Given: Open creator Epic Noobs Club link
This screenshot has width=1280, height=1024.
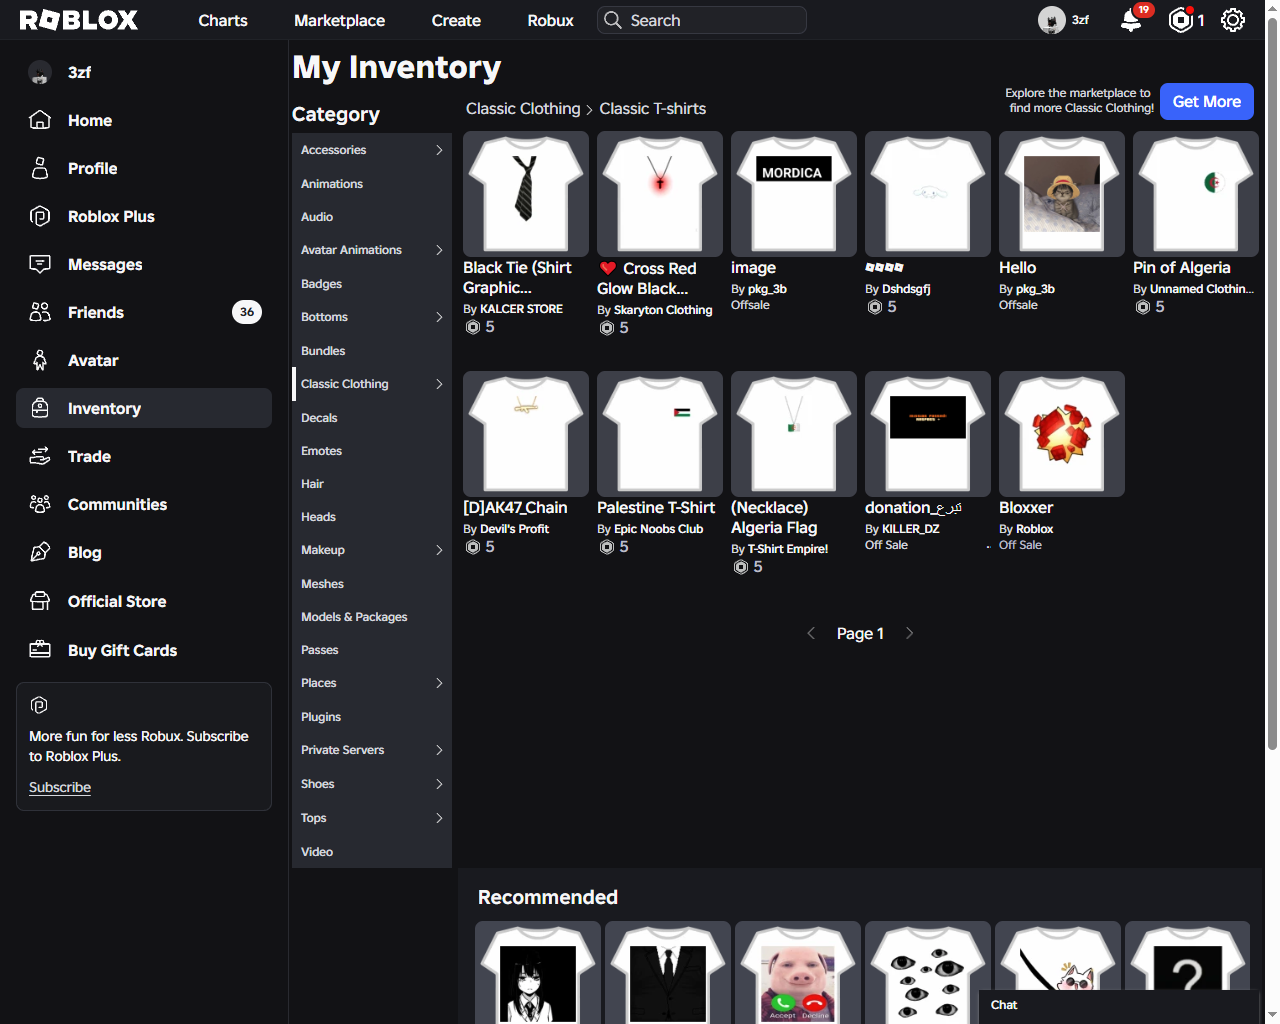Looking at the screenshot, I should coord(658,529).
